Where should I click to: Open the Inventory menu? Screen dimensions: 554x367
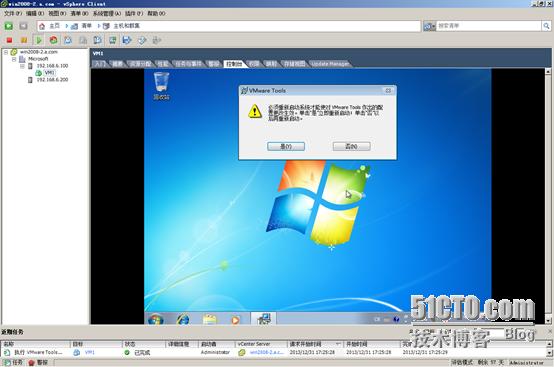(79, 13)
